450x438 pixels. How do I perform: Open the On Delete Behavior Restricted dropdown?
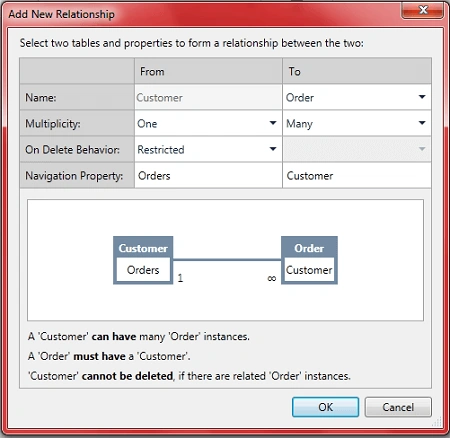point(208,149)
